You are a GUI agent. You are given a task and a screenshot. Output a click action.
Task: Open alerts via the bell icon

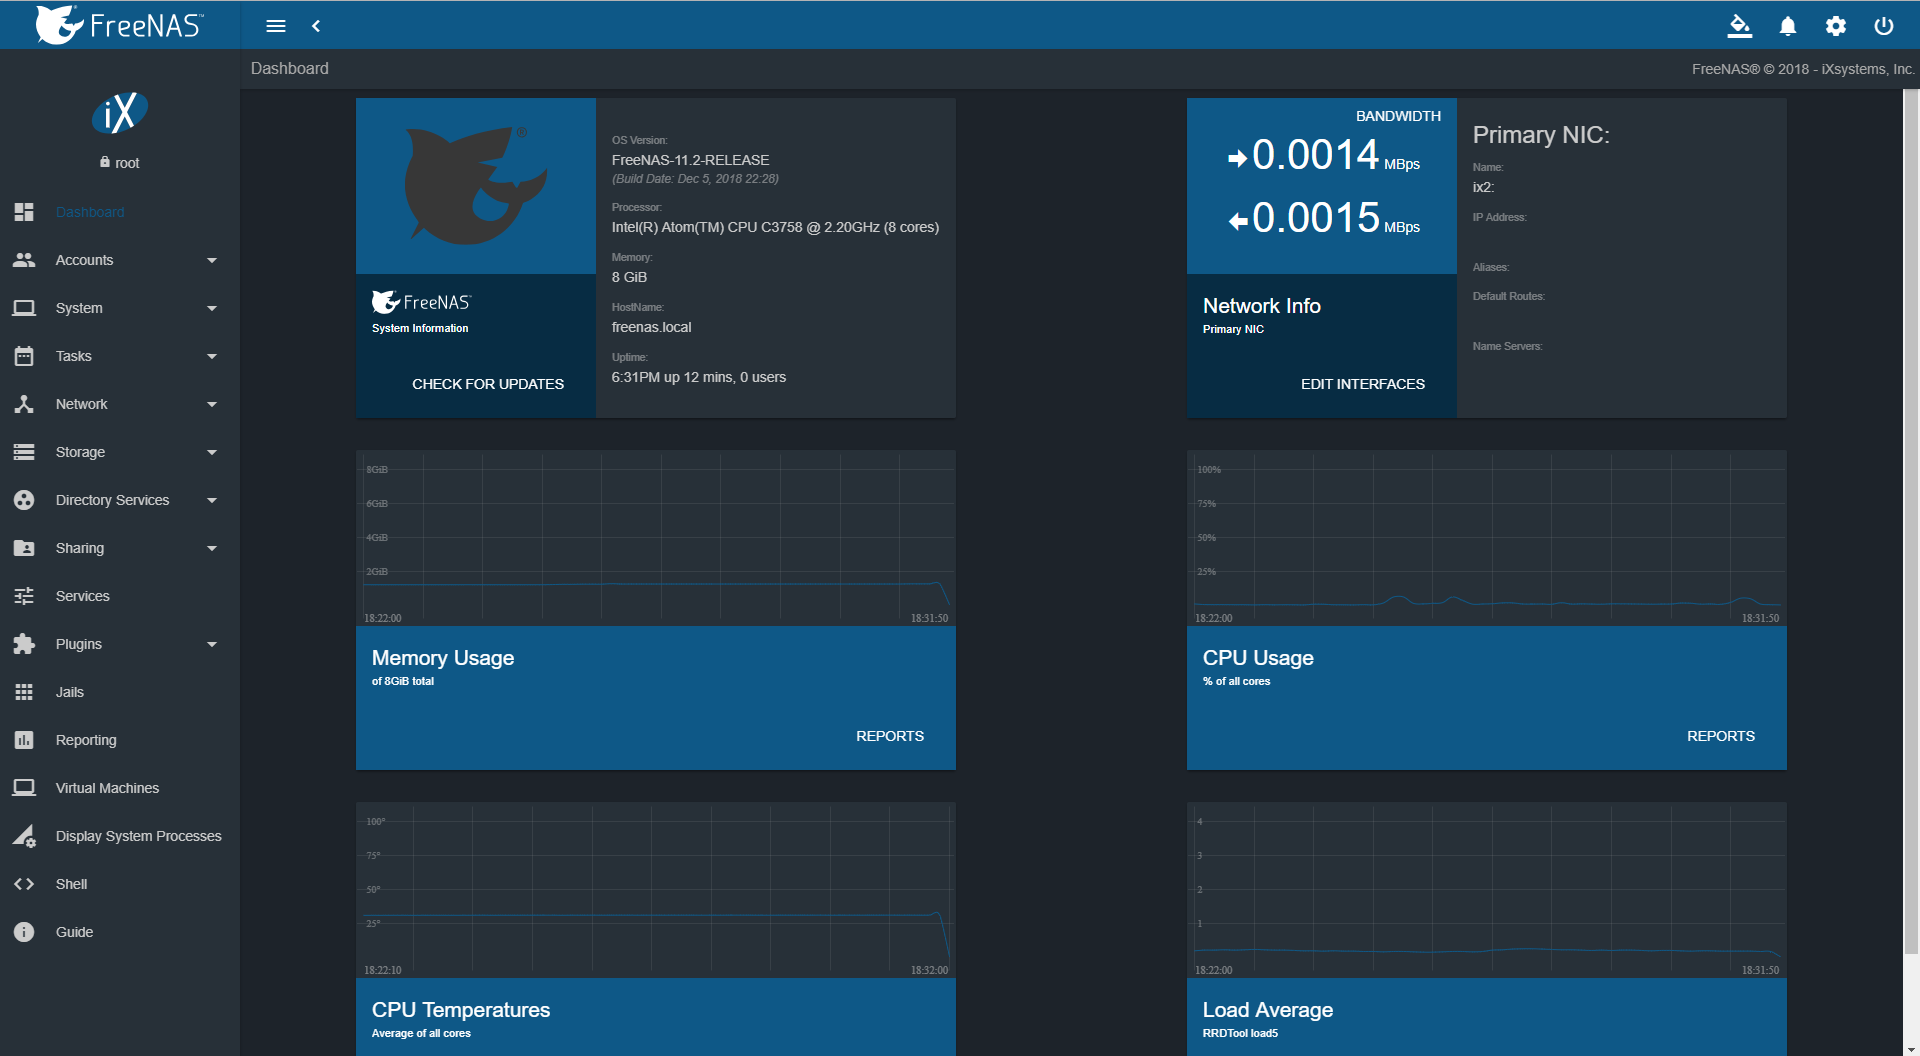point(1788,26)
